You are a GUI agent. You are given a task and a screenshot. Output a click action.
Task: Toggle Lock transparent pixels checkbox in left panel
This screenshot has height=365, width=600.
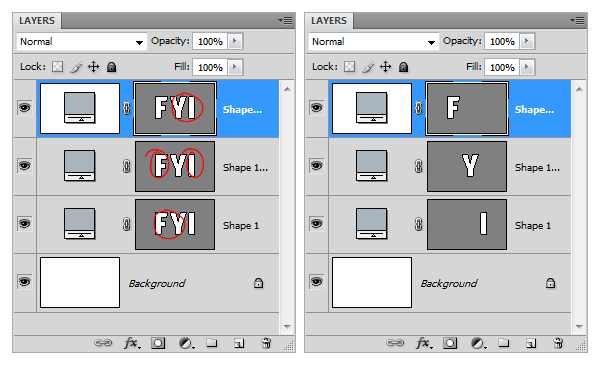point(57,67)
